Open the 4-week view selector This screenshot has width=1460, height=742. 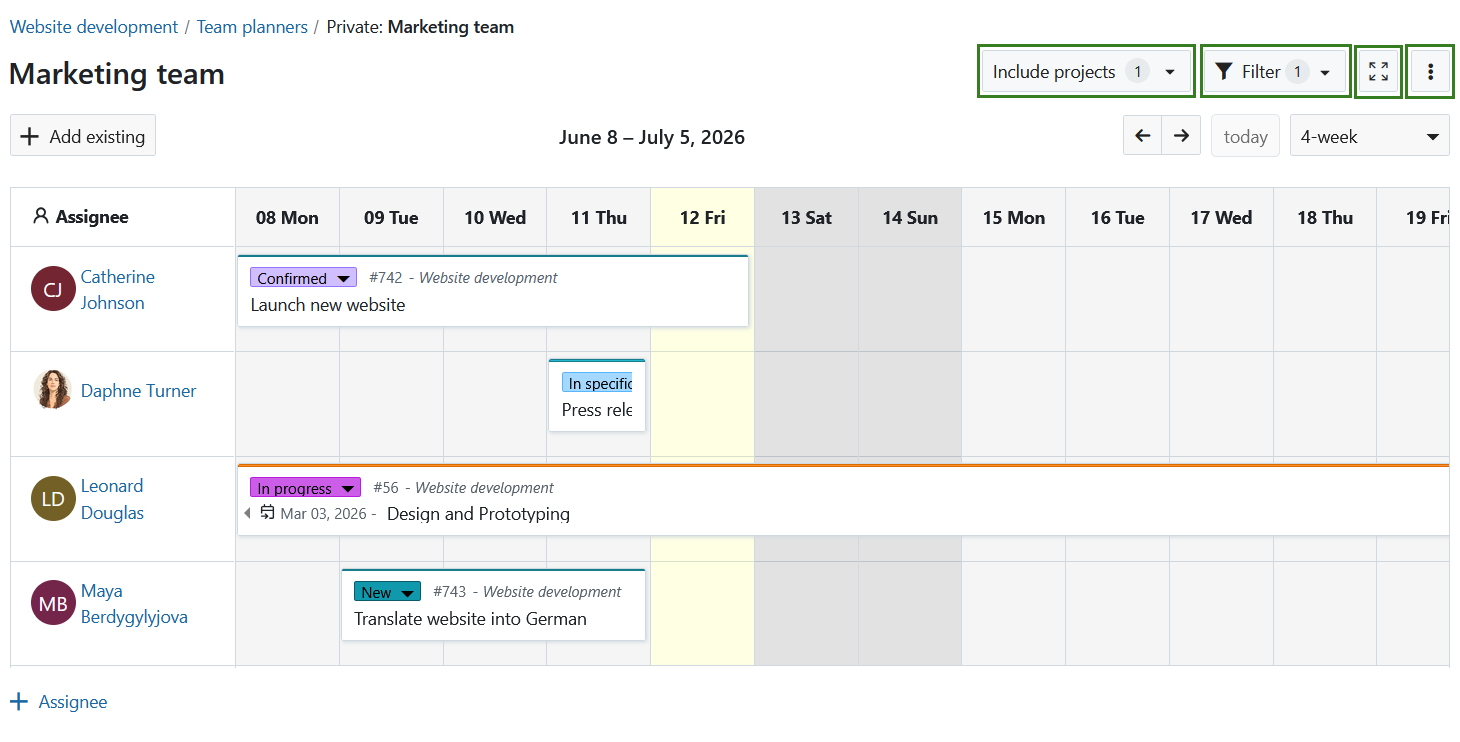point(1369,136)
